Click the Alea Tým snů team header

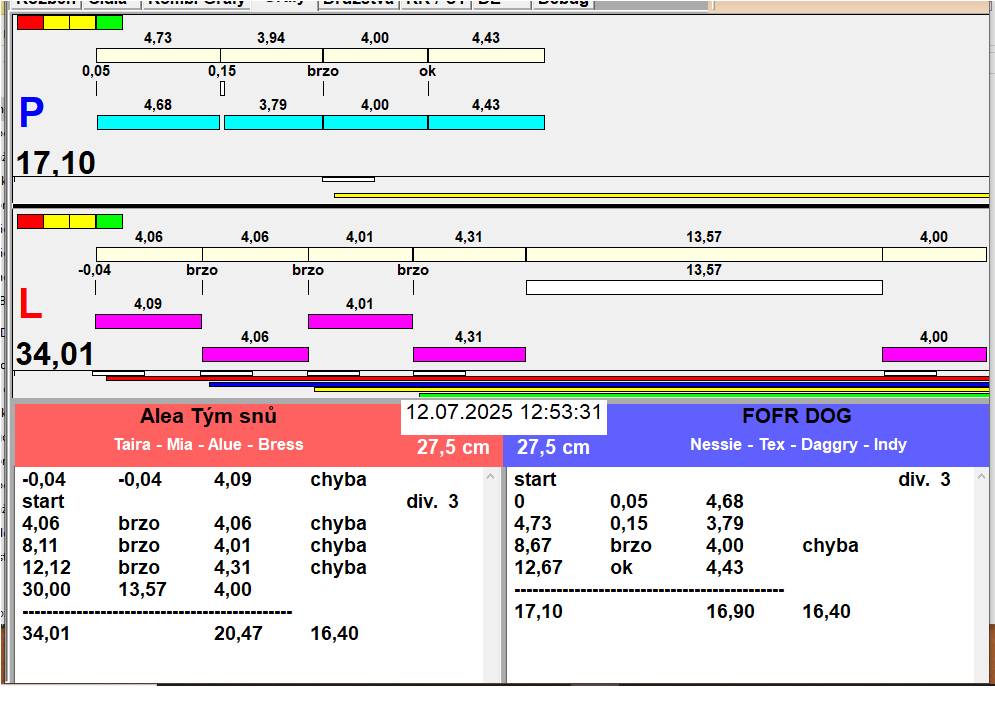(x=208, y=417)
